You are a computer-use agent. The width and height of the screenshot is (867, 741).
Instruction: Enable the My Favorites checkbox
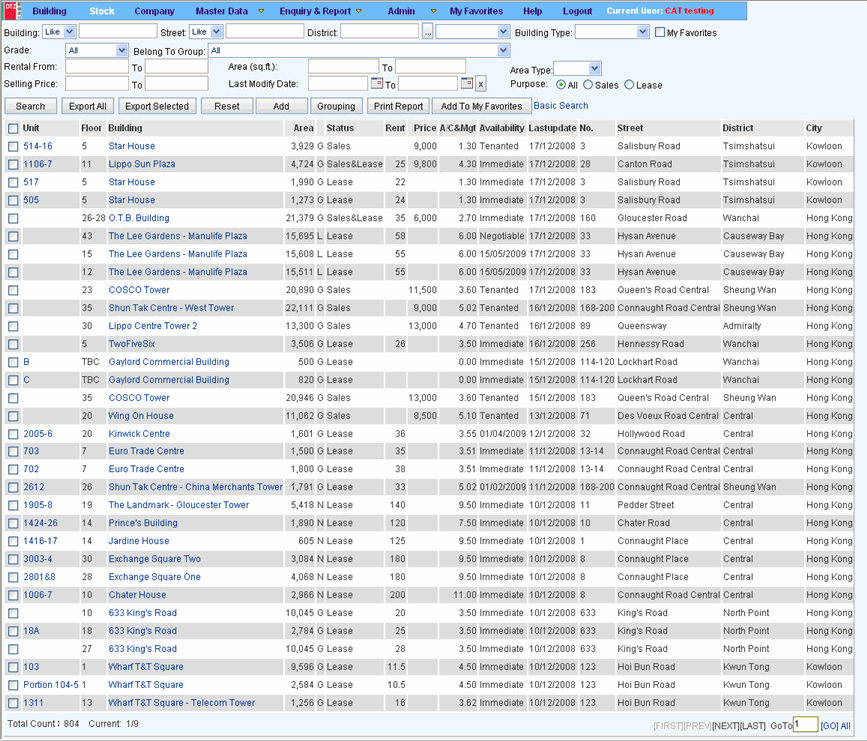click(x=660, y=33)
